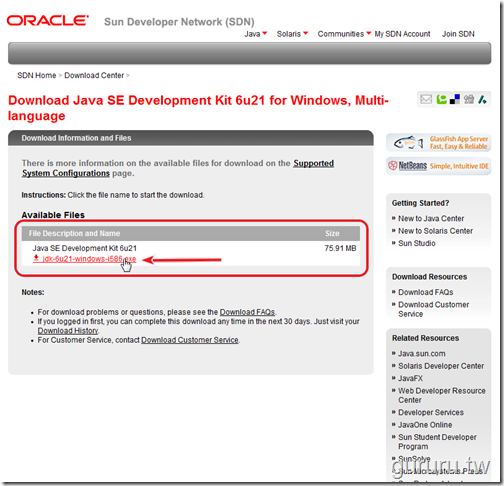Click the Related Resources heading
The height and width of the screenshot is (486, 504).
(425, 338)
